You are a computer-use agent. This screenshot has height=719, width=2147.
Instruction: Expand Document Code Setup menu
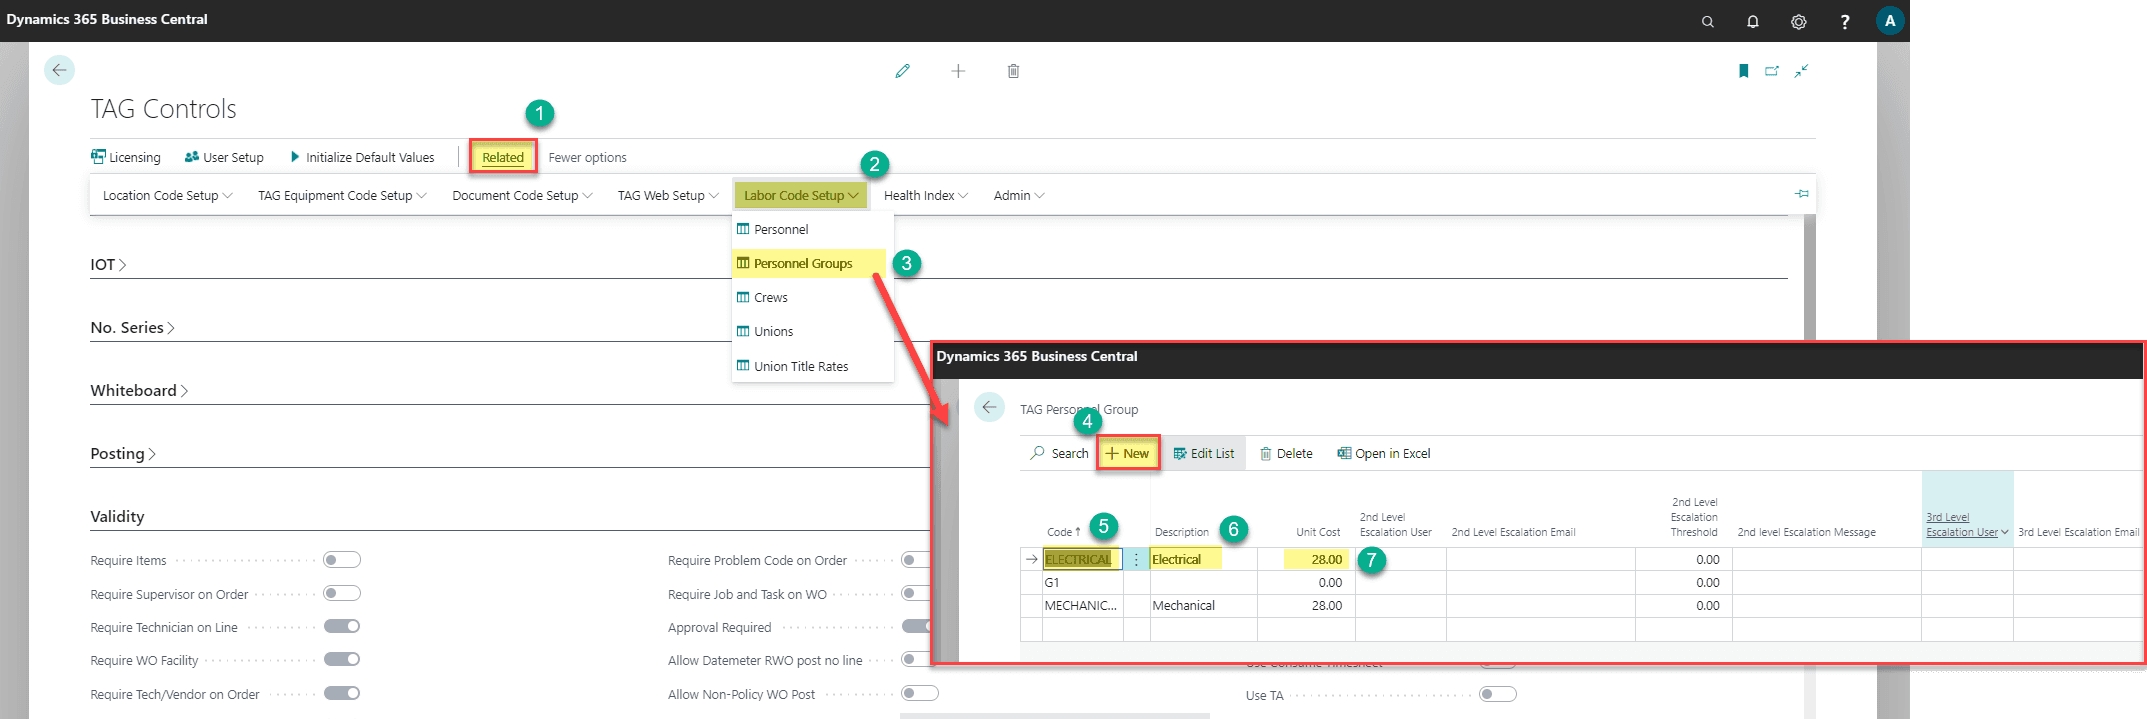522,195
